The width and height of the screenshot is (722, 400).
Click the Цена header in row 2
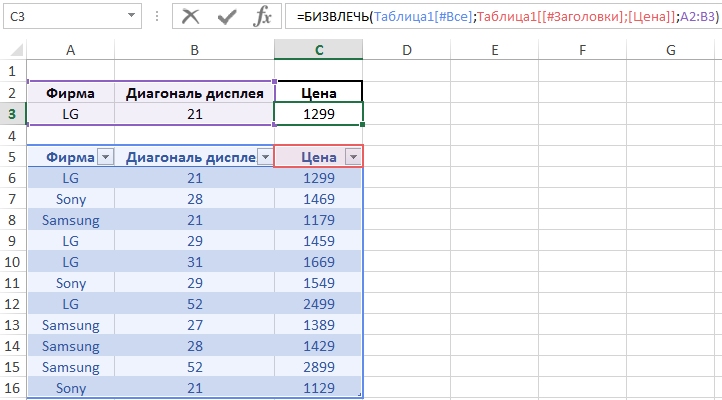coord(319,93)
